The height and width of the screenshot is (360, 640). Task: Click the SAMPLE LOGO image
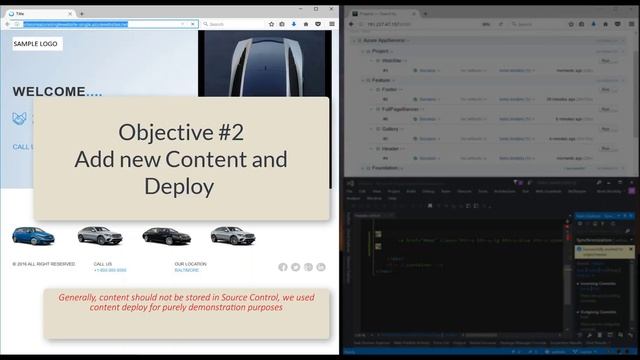37,44
